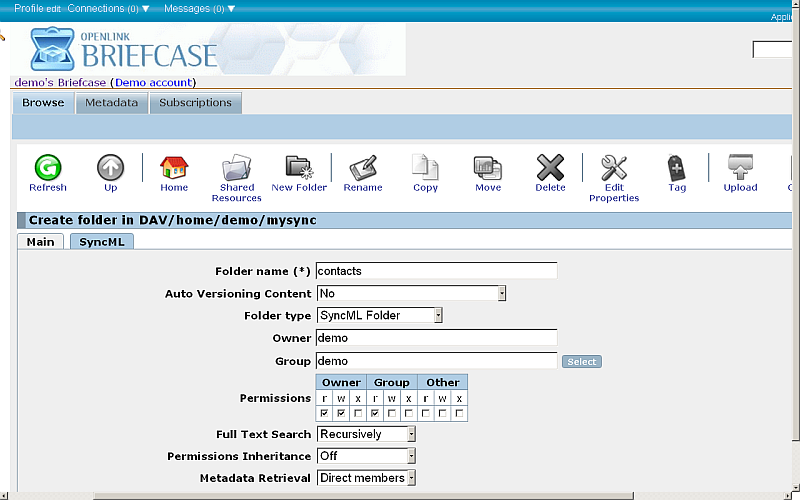The height and width of the screenshot is (500, 800).
Task: Click the Move icon
Action: click(x=488, y=168)
